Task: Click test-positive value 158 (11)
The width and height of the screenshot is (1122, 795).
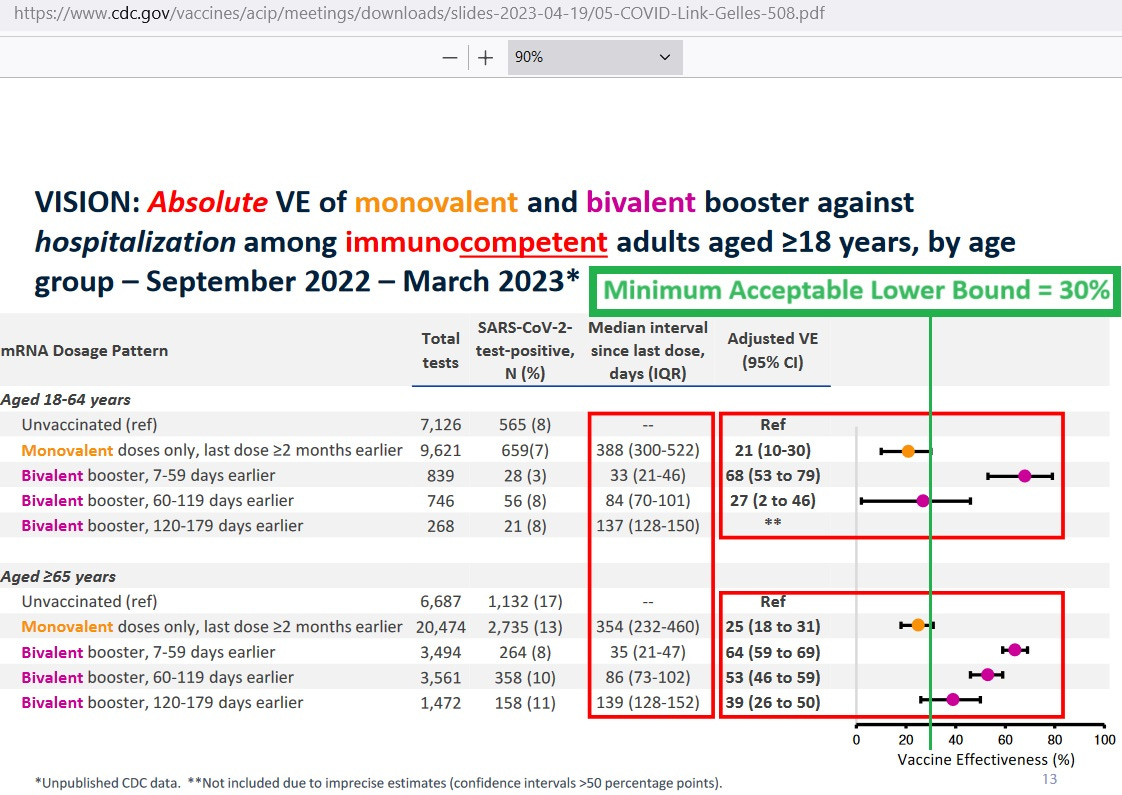Action: point(525,703)
